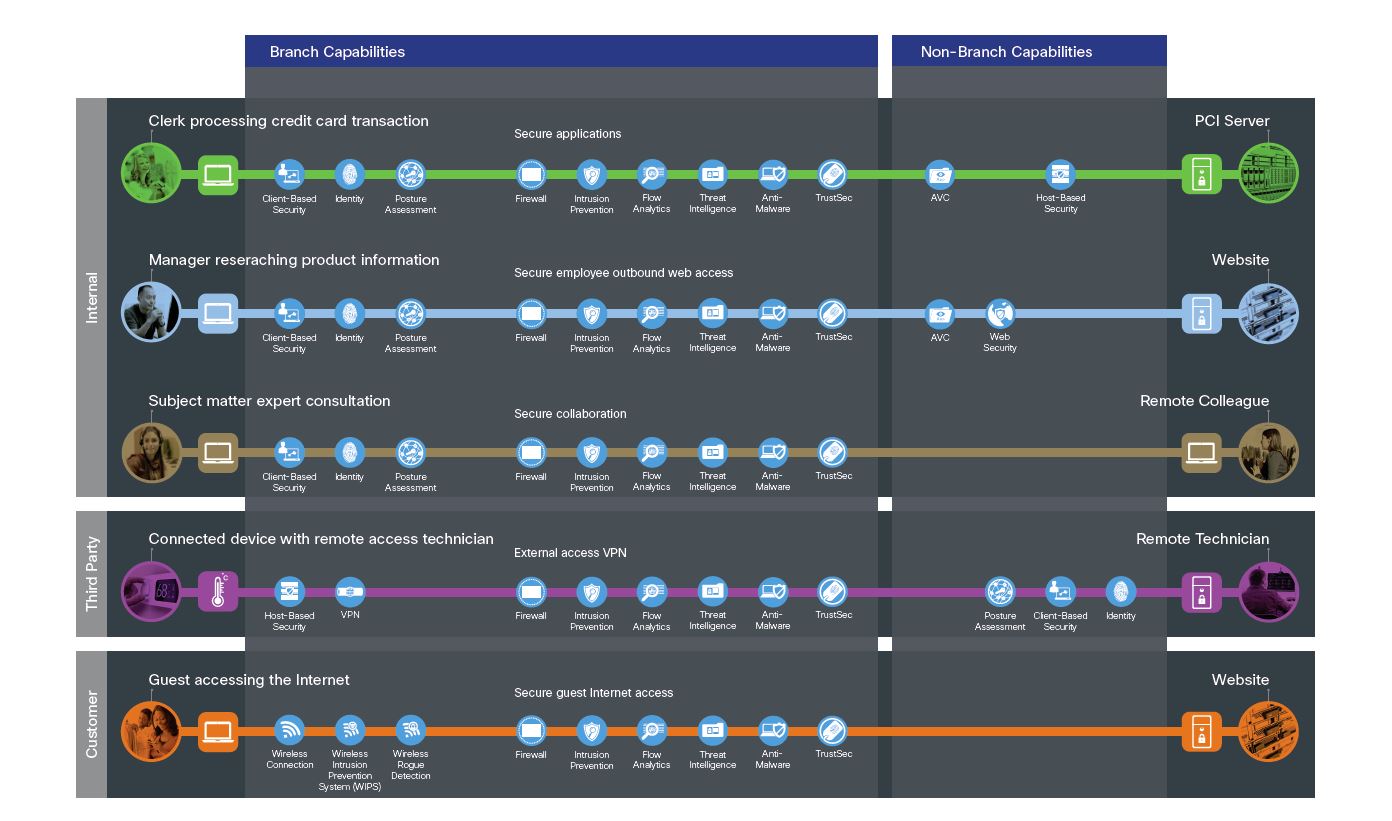Select the Third Party vertical side label
This screenshot has width=1392, height=821.
coord(91,574)
